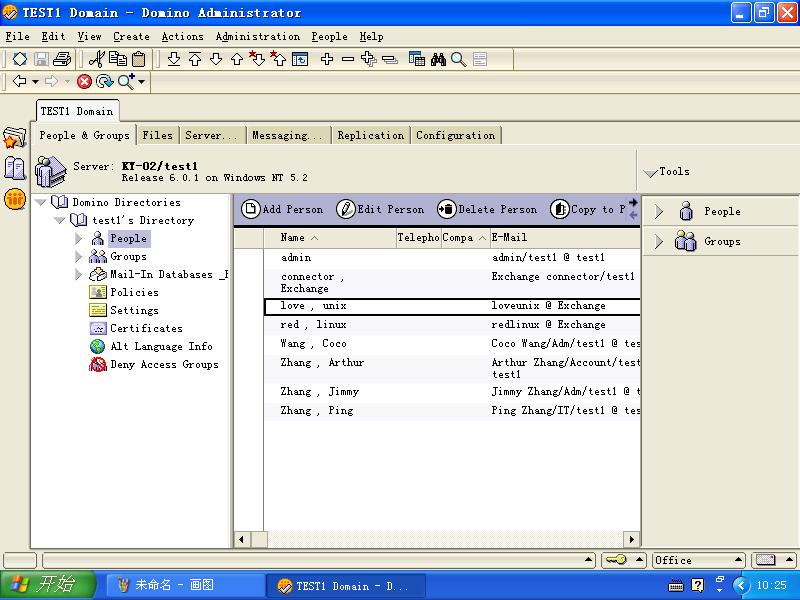Click the next unread starred-arrow icon
This screenshot has height=600, width=800.
pos(257,59)
